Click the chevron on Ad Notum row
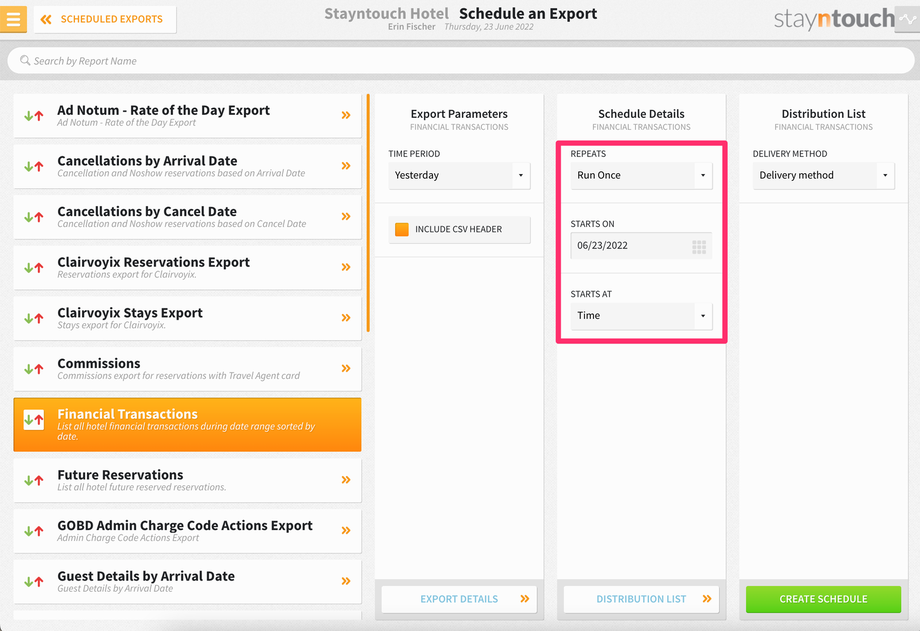 pos(346,115)
